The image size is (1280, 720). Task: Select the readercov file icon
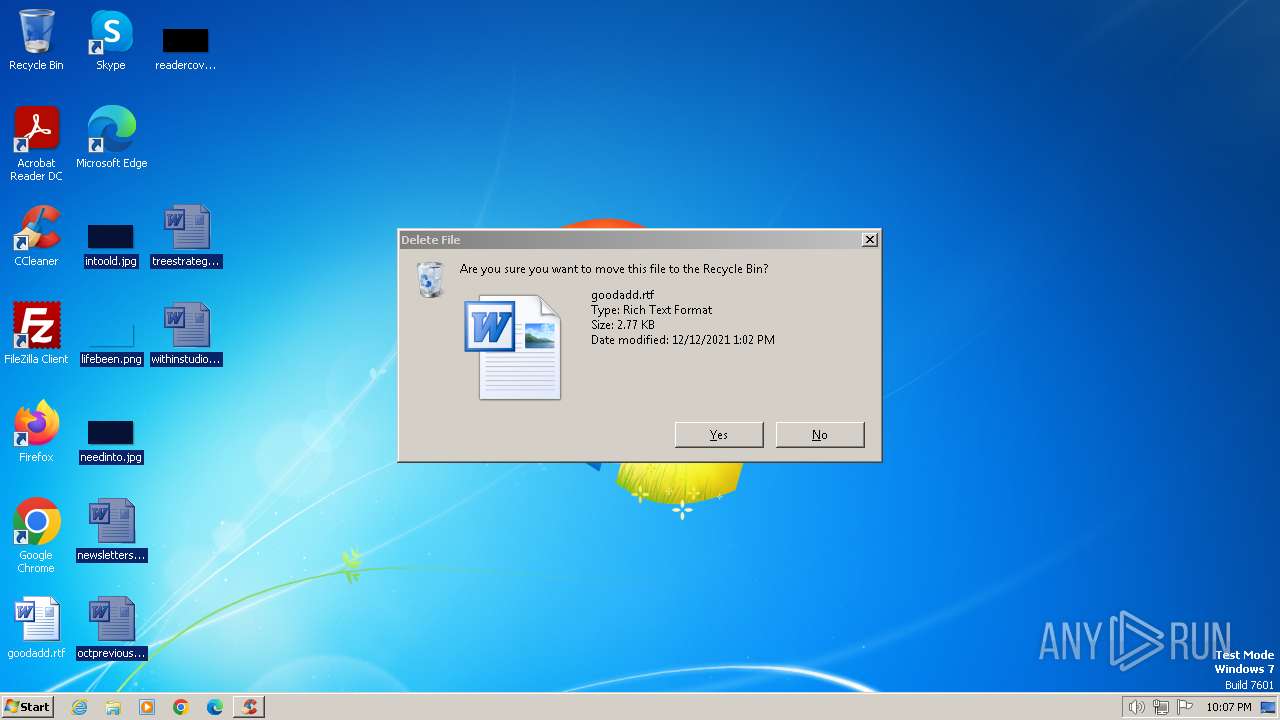pyautogui.click(x=185, y=48)
